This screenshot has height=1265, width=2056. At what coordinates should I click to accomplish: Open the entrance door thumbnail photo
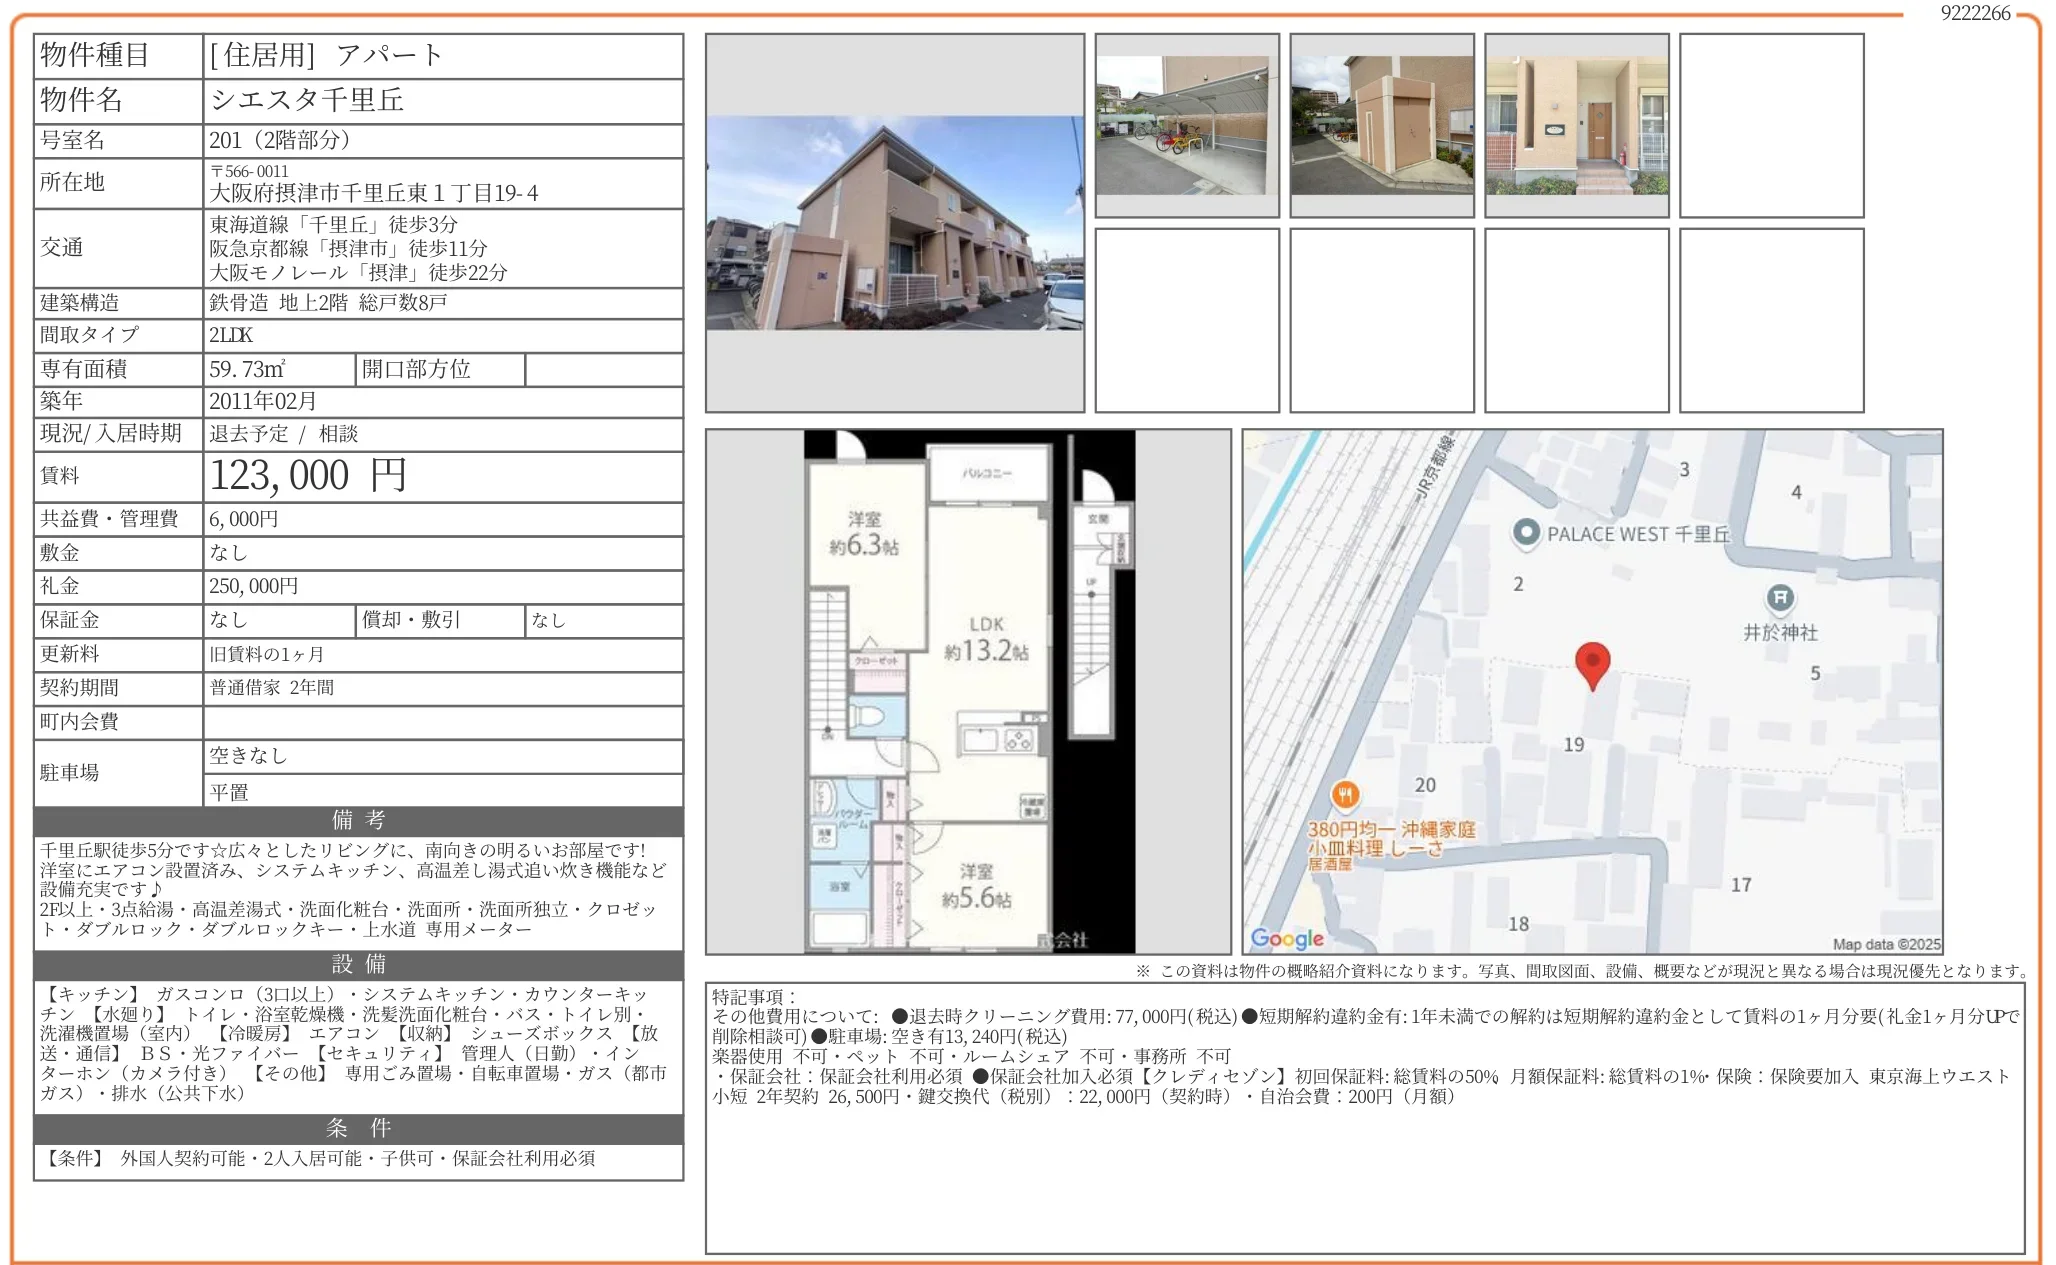coord(1576,125)
